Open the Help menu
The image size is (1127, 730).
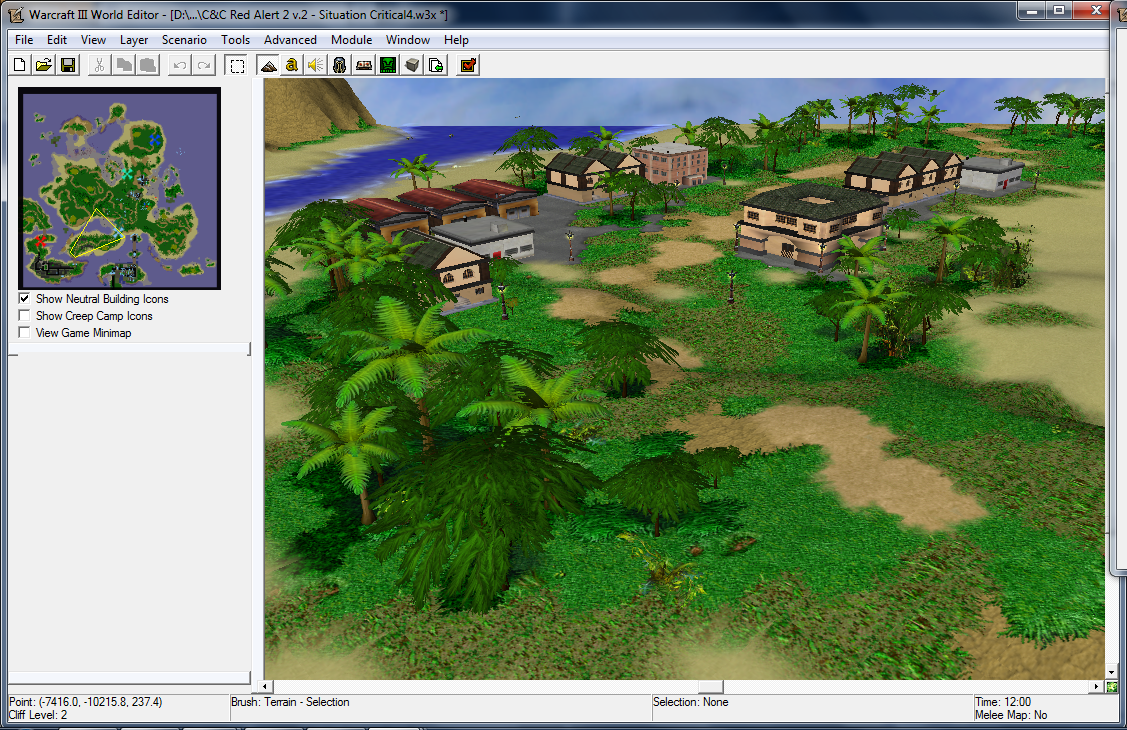(456, 40)
